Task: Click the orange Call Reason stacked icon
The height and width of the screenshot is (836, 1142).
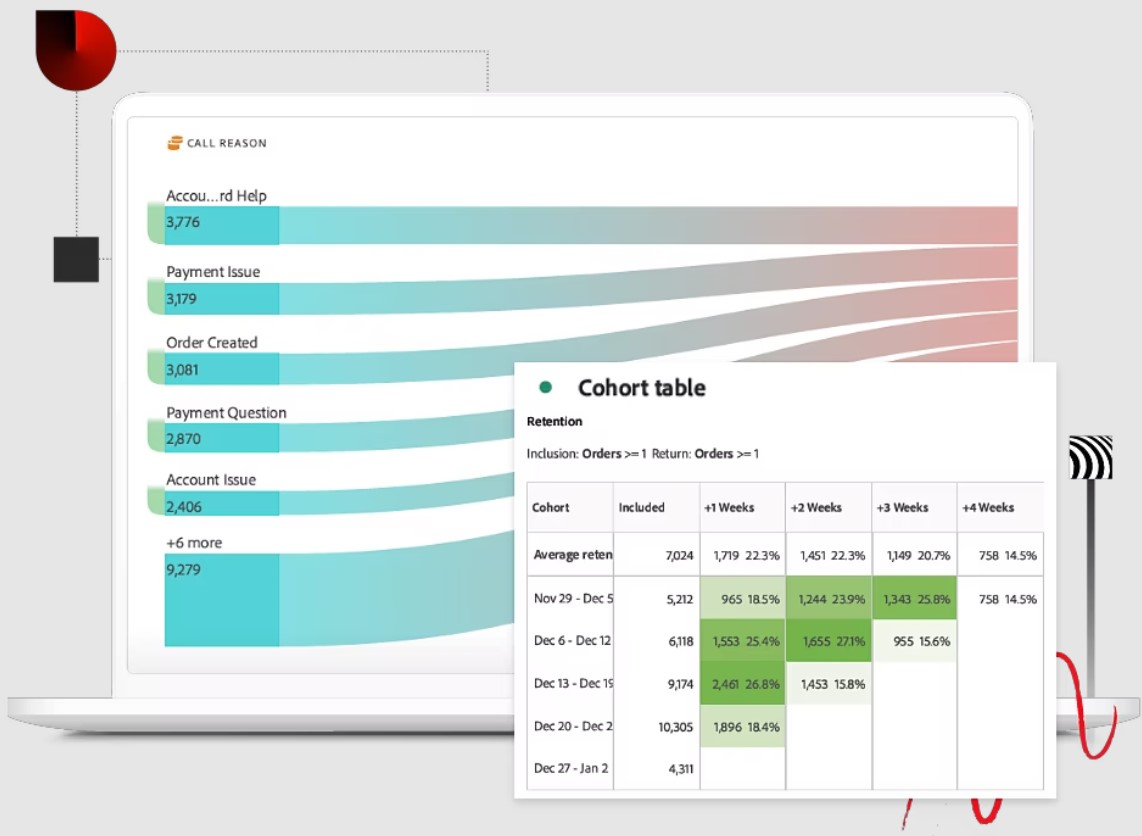Action: coord(173,142)
